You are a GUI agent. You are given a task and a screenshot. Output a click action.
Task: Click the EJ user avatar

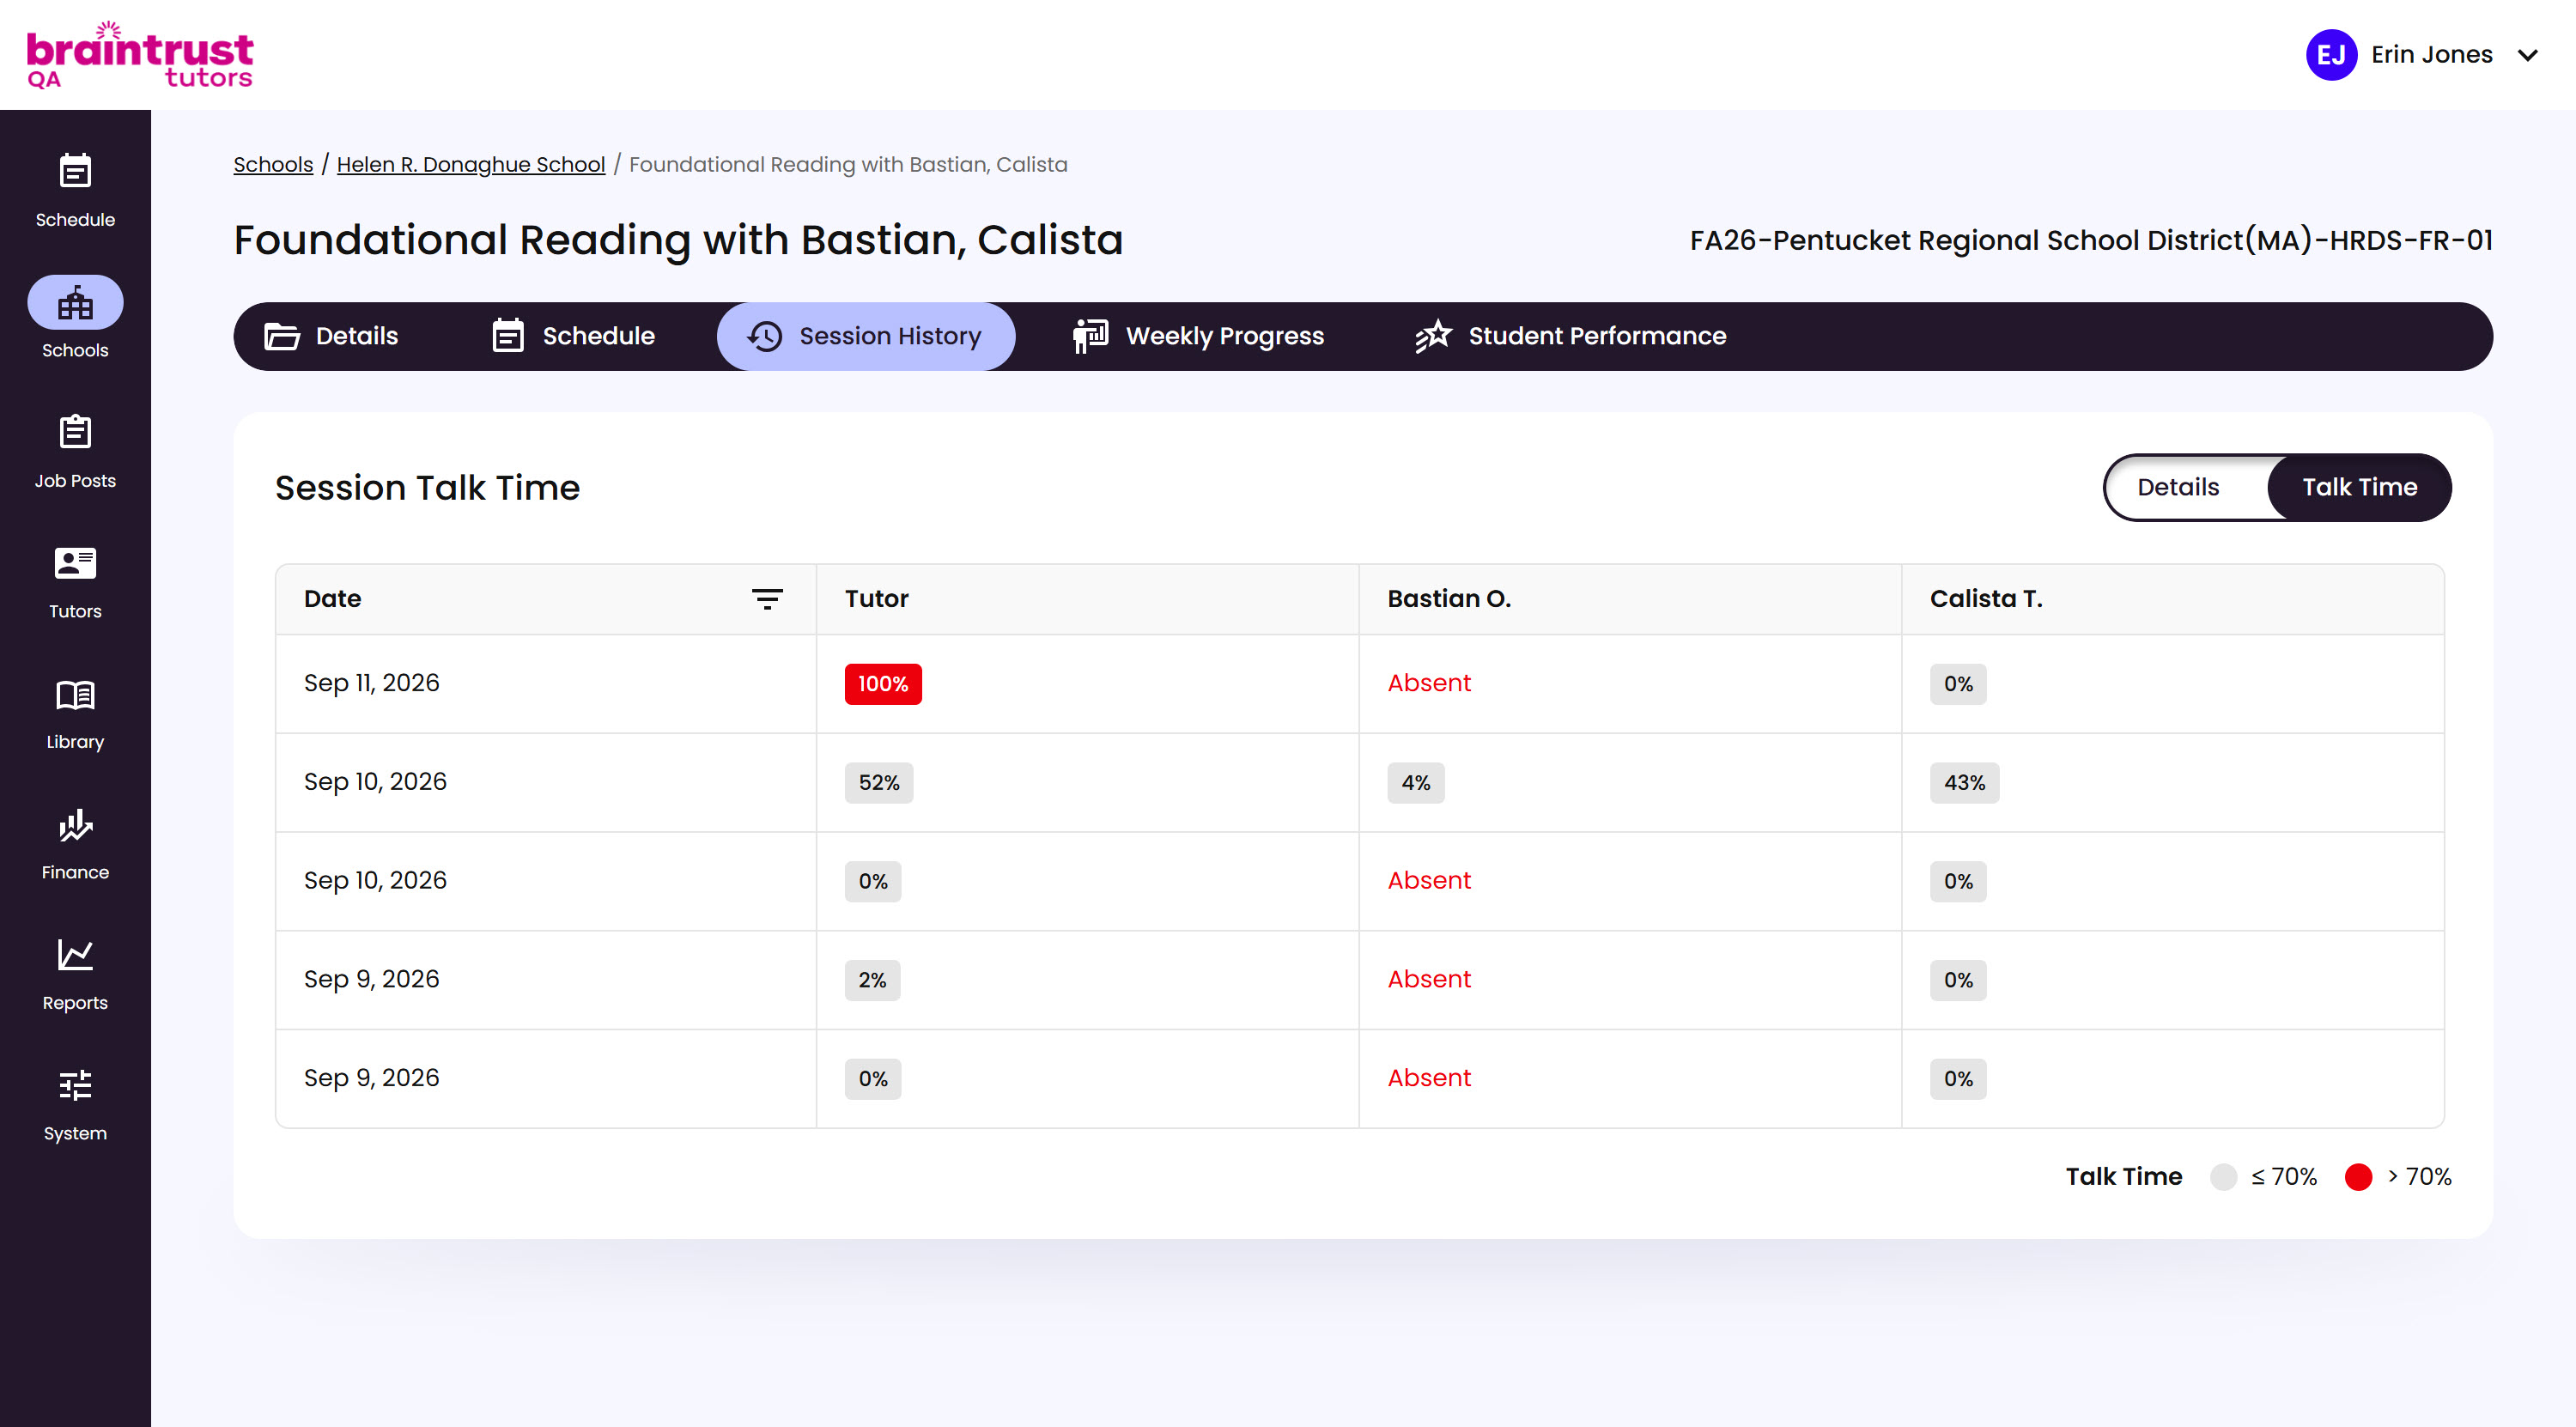pos(2331,55)
